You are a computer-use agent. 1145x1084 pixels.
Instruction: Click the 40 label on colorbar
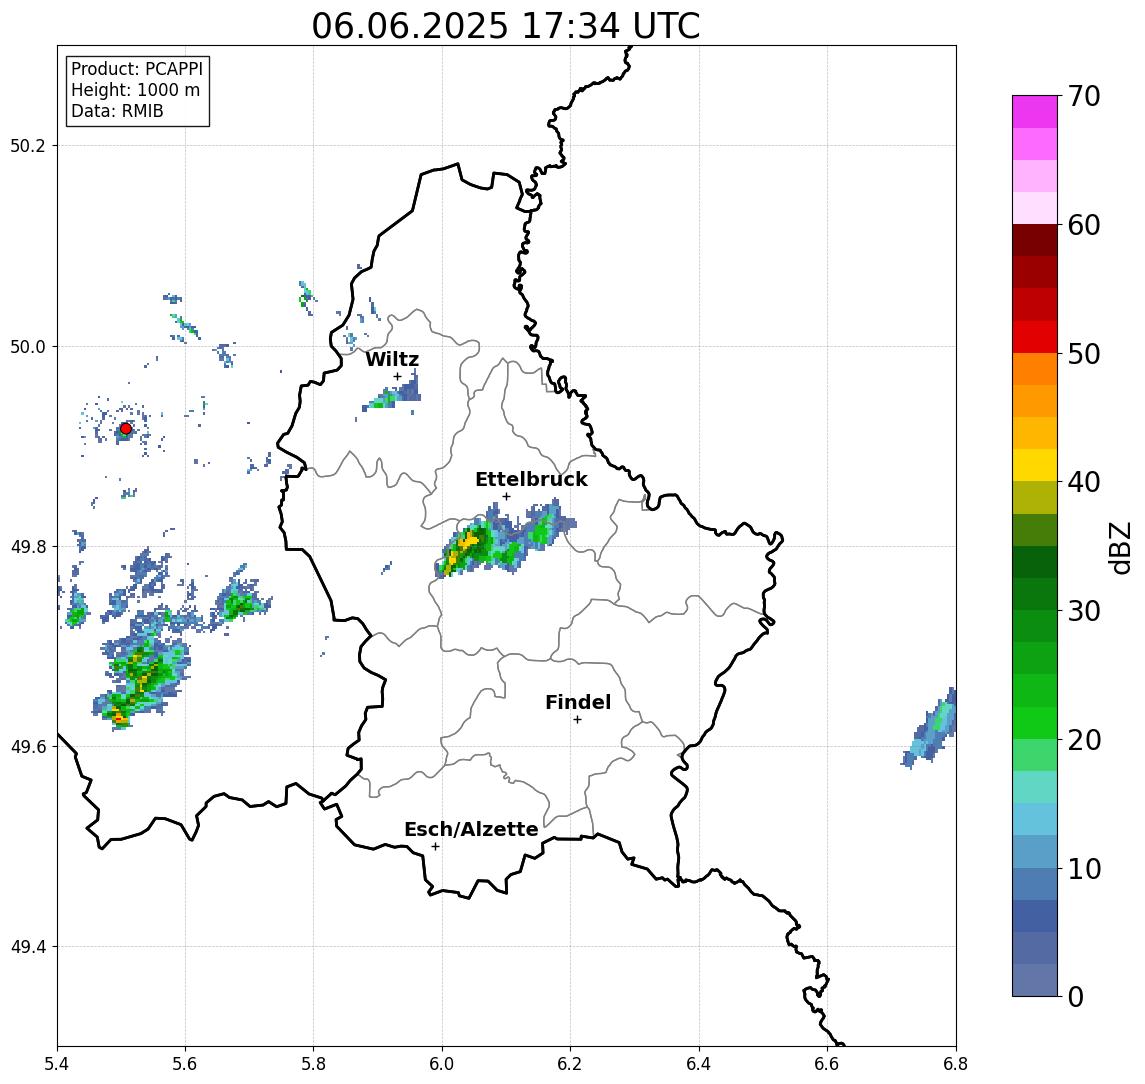[1084, 482]
